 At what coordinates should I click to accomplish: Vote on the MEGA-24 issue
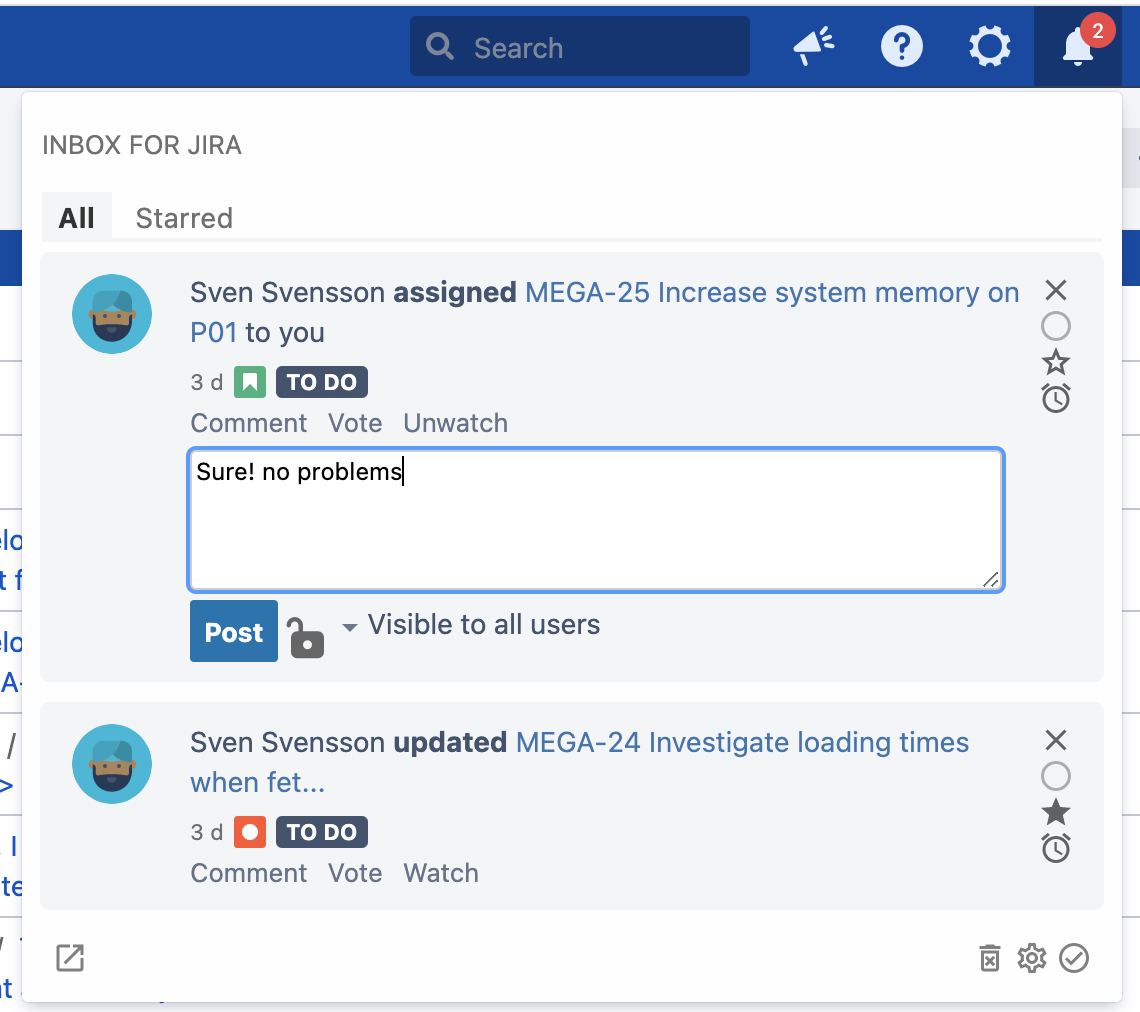pos(355,873)
